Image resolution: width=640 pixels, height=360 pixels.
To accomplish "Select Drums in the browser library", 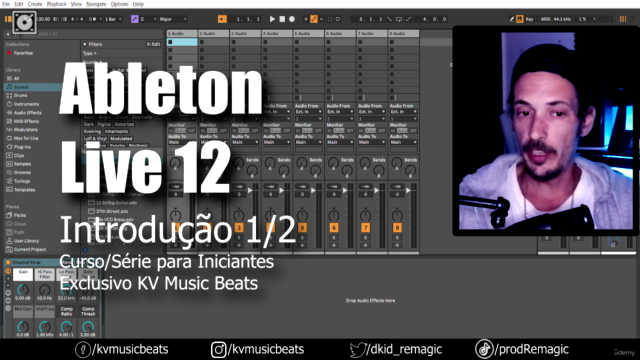I will [20, 96].
